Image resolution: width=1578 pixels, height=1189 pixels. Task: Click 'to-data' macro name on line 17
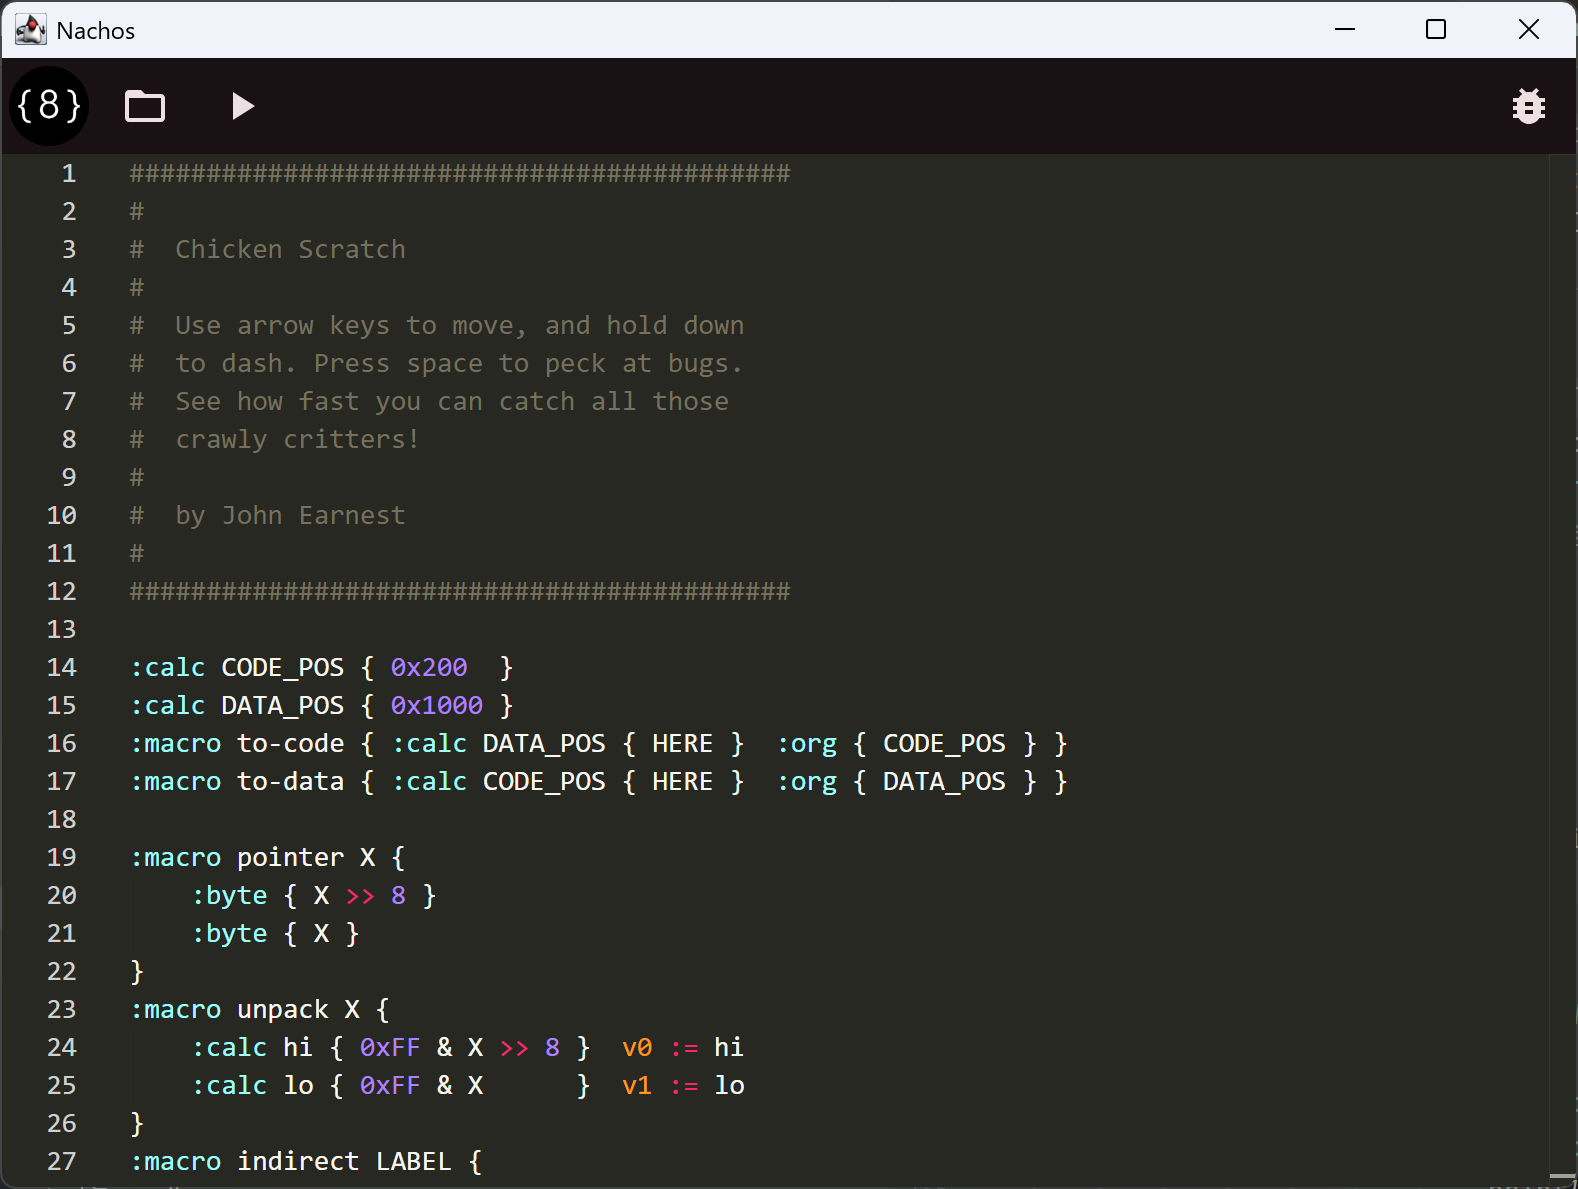pos(291,781)
